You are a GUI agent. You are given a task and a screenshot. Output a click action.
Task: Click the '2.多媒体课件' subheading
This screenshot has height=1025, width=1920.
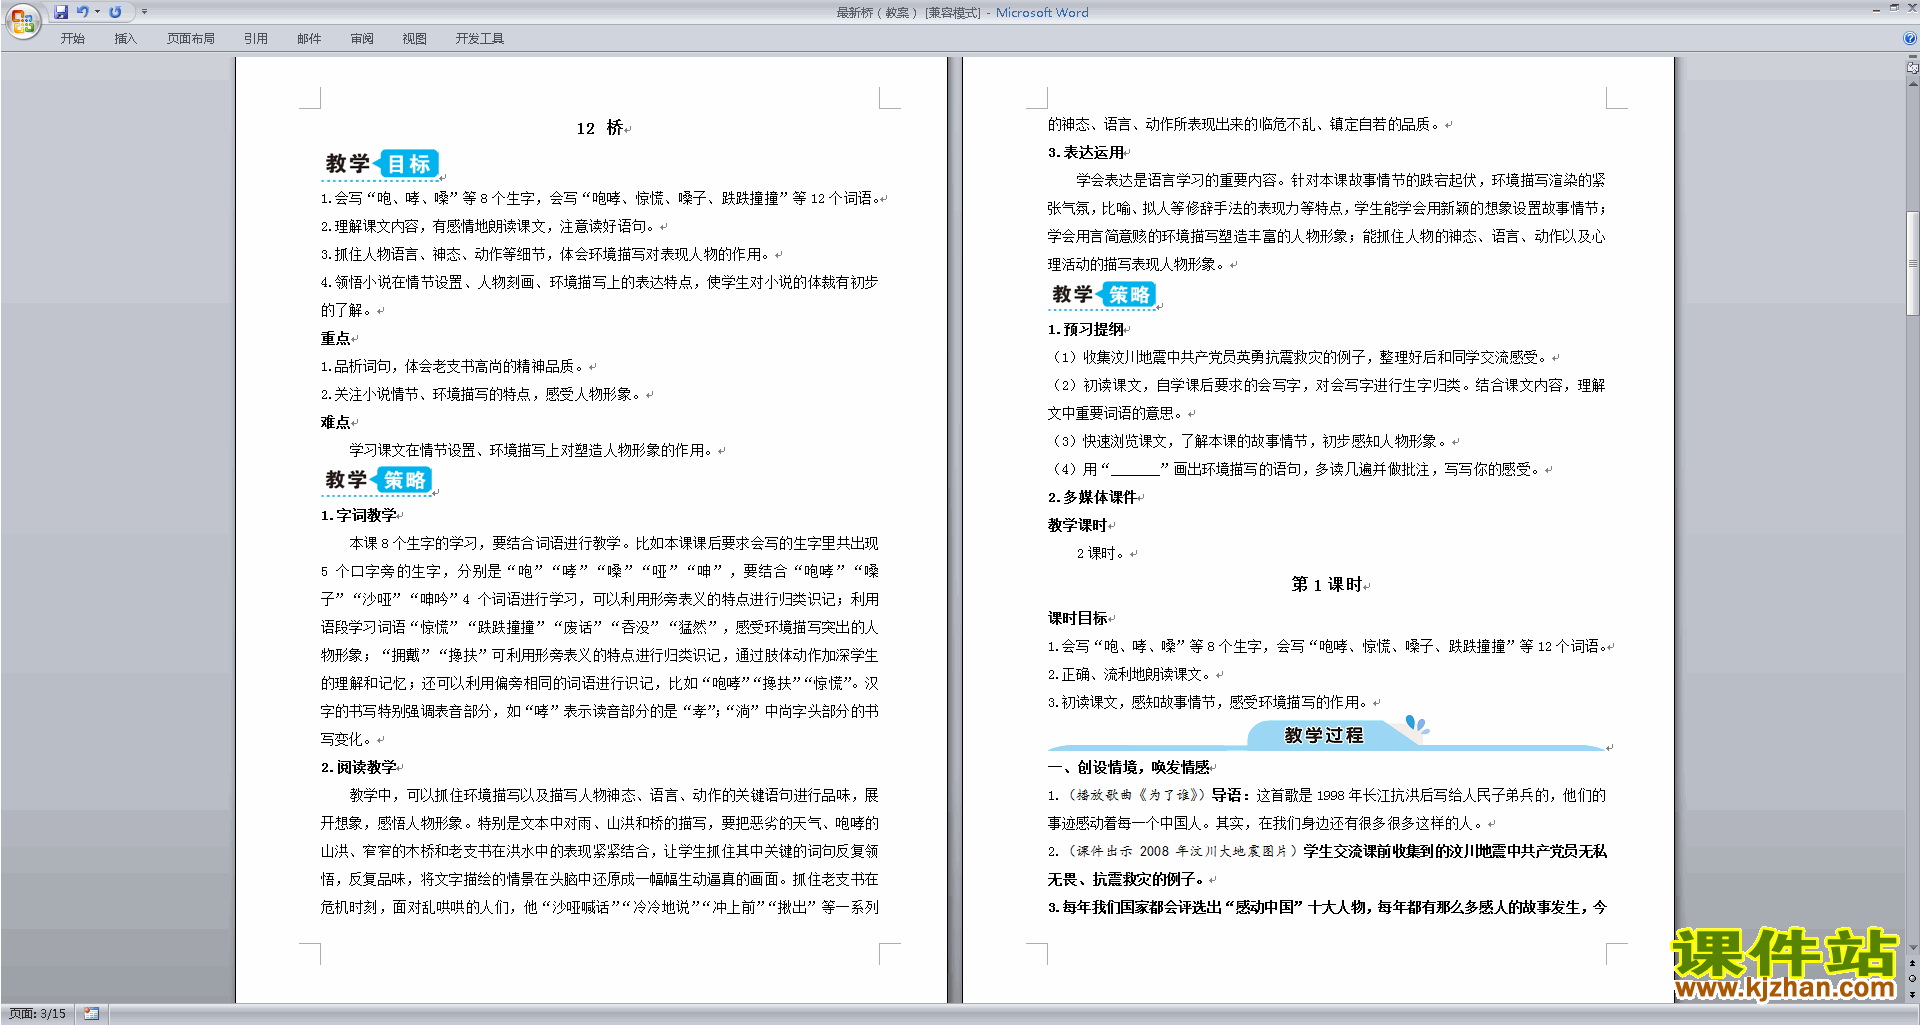[x=1092, y=498]
